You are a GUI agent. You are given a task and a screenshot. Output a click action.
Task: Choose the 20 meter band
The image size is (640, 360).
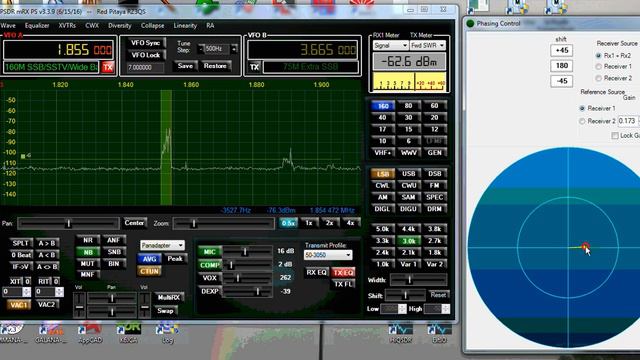pyautogui.click(x=435, y=118)
